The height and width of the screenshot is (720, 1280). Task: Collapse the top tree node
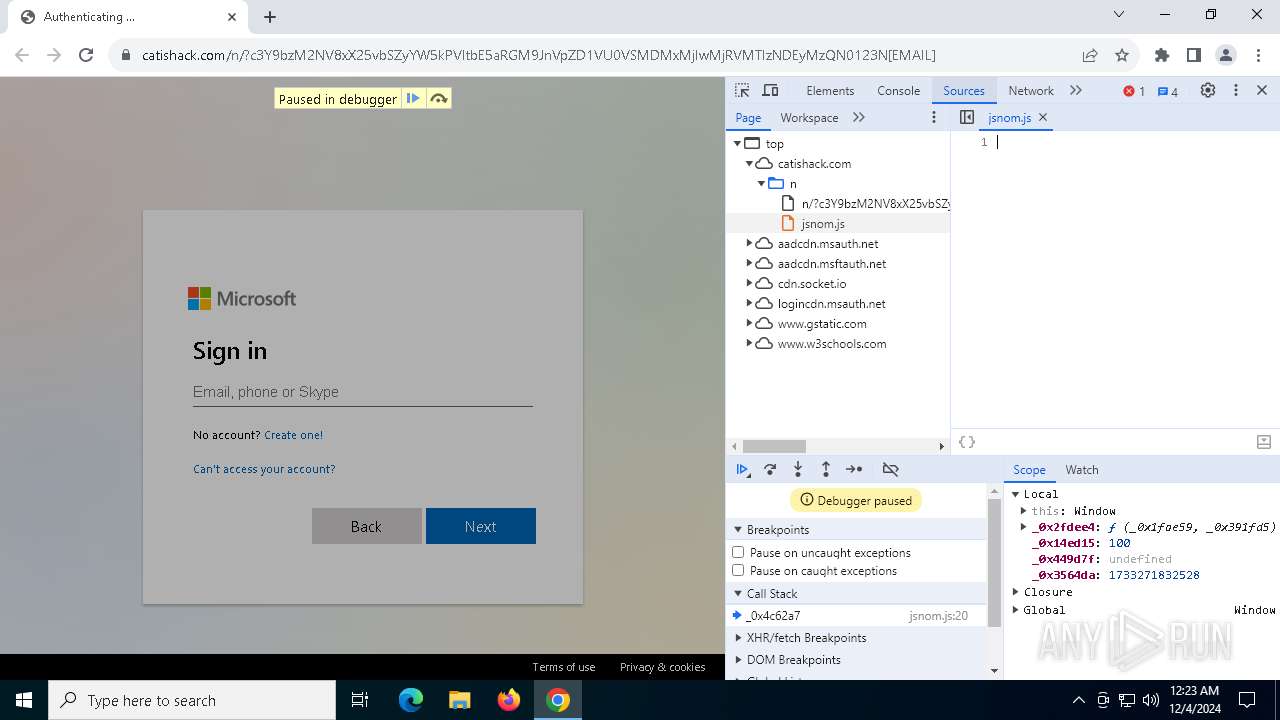(x=737, y=143)
